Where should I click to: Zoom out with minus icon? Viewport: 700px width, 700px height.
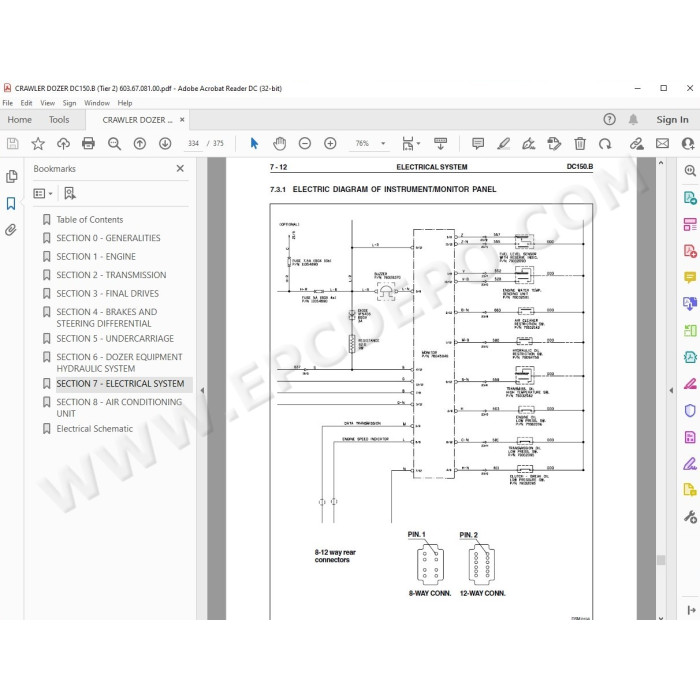click(x=305, y=143)
